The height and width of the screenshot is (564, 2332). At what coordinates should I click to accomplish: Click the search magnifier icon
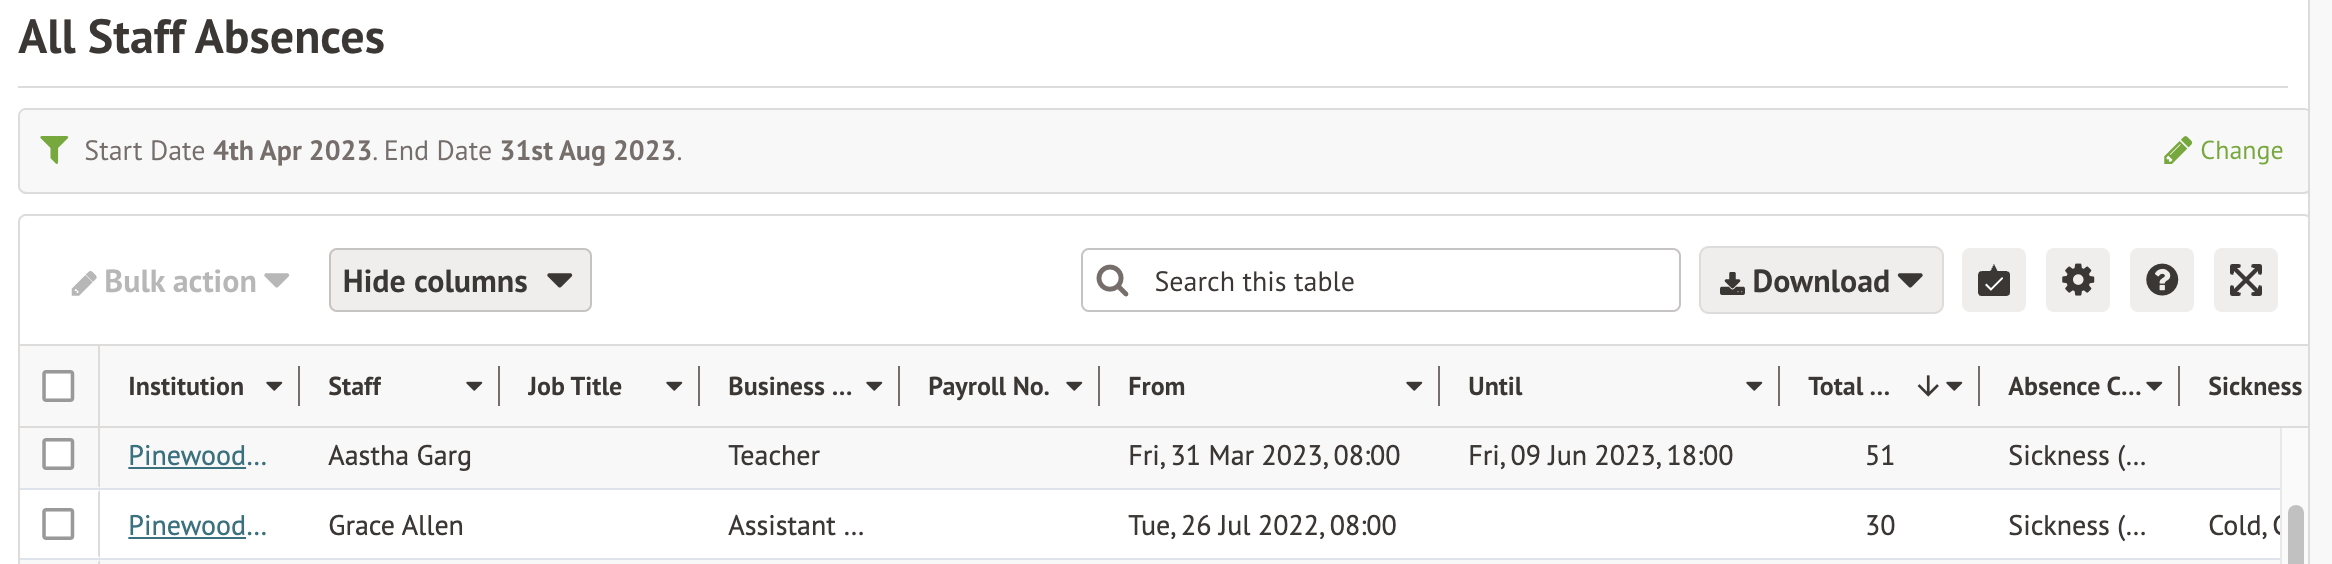(x=1112, y=281)
